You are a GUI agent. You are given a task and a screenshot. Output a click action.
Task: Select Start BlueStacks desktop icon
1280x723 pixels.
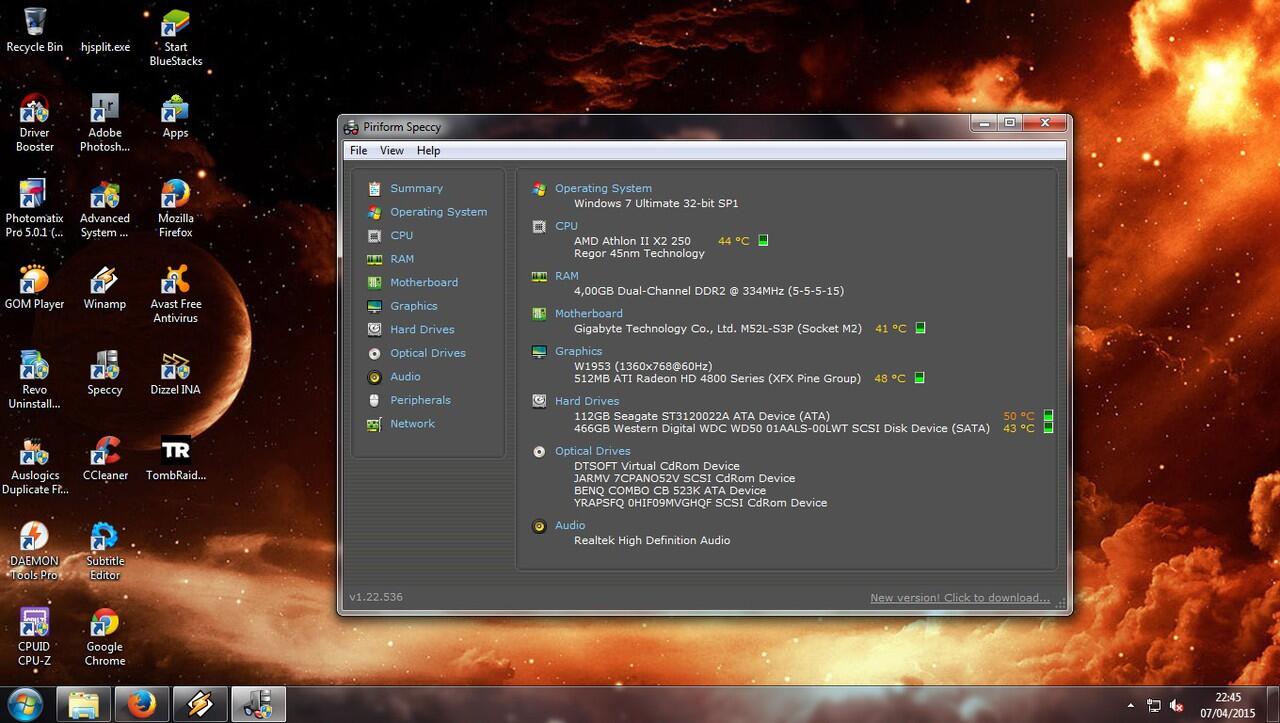[x=176, y=37]
